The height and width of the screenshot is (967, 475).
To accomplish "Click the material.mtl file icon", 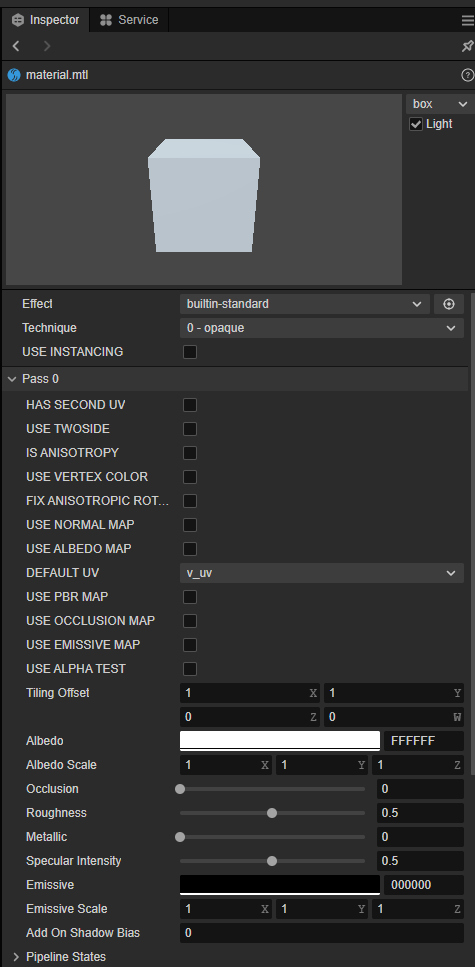I will (x=14, y=75).
